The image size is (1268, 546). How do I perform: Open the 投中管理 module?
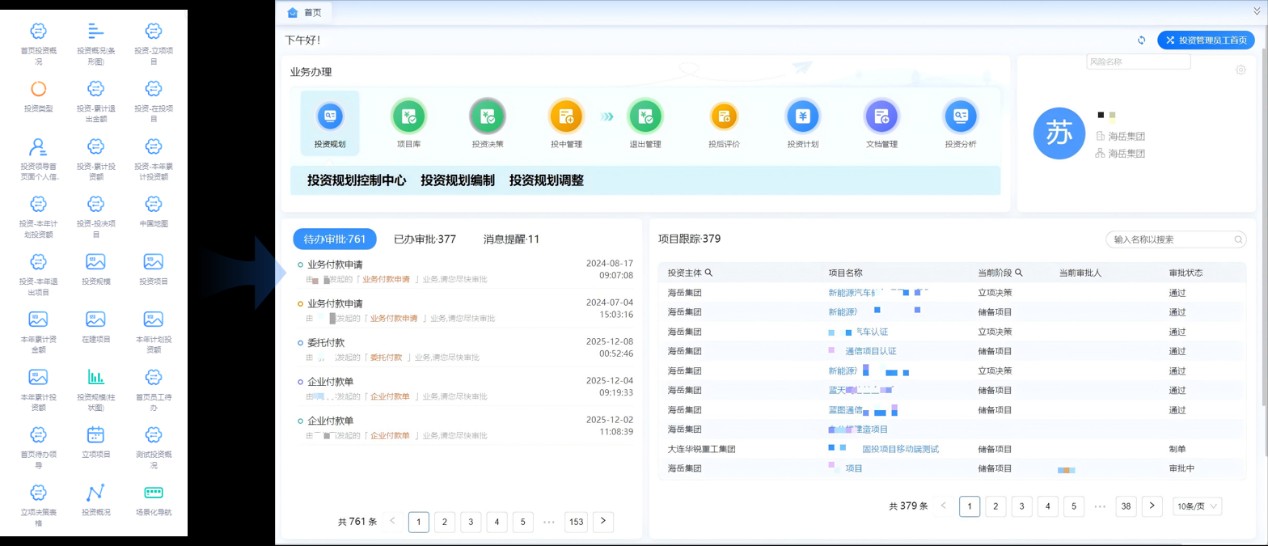[566, 118]
